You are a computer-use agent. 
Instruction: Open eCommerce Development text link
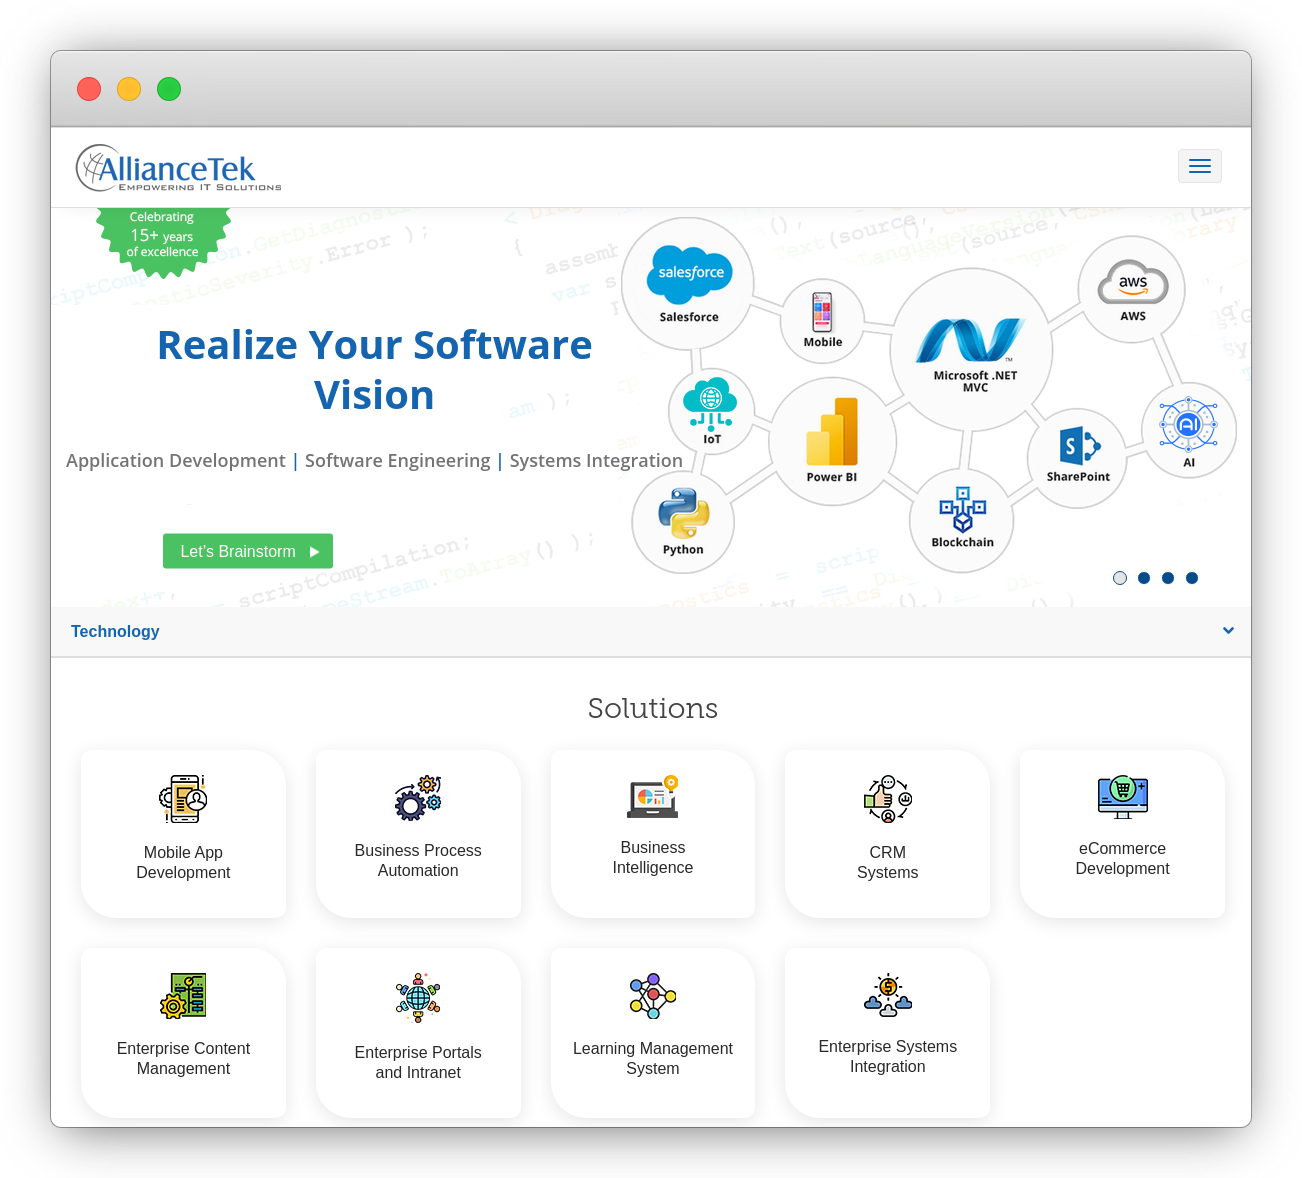coord(1123,858)
